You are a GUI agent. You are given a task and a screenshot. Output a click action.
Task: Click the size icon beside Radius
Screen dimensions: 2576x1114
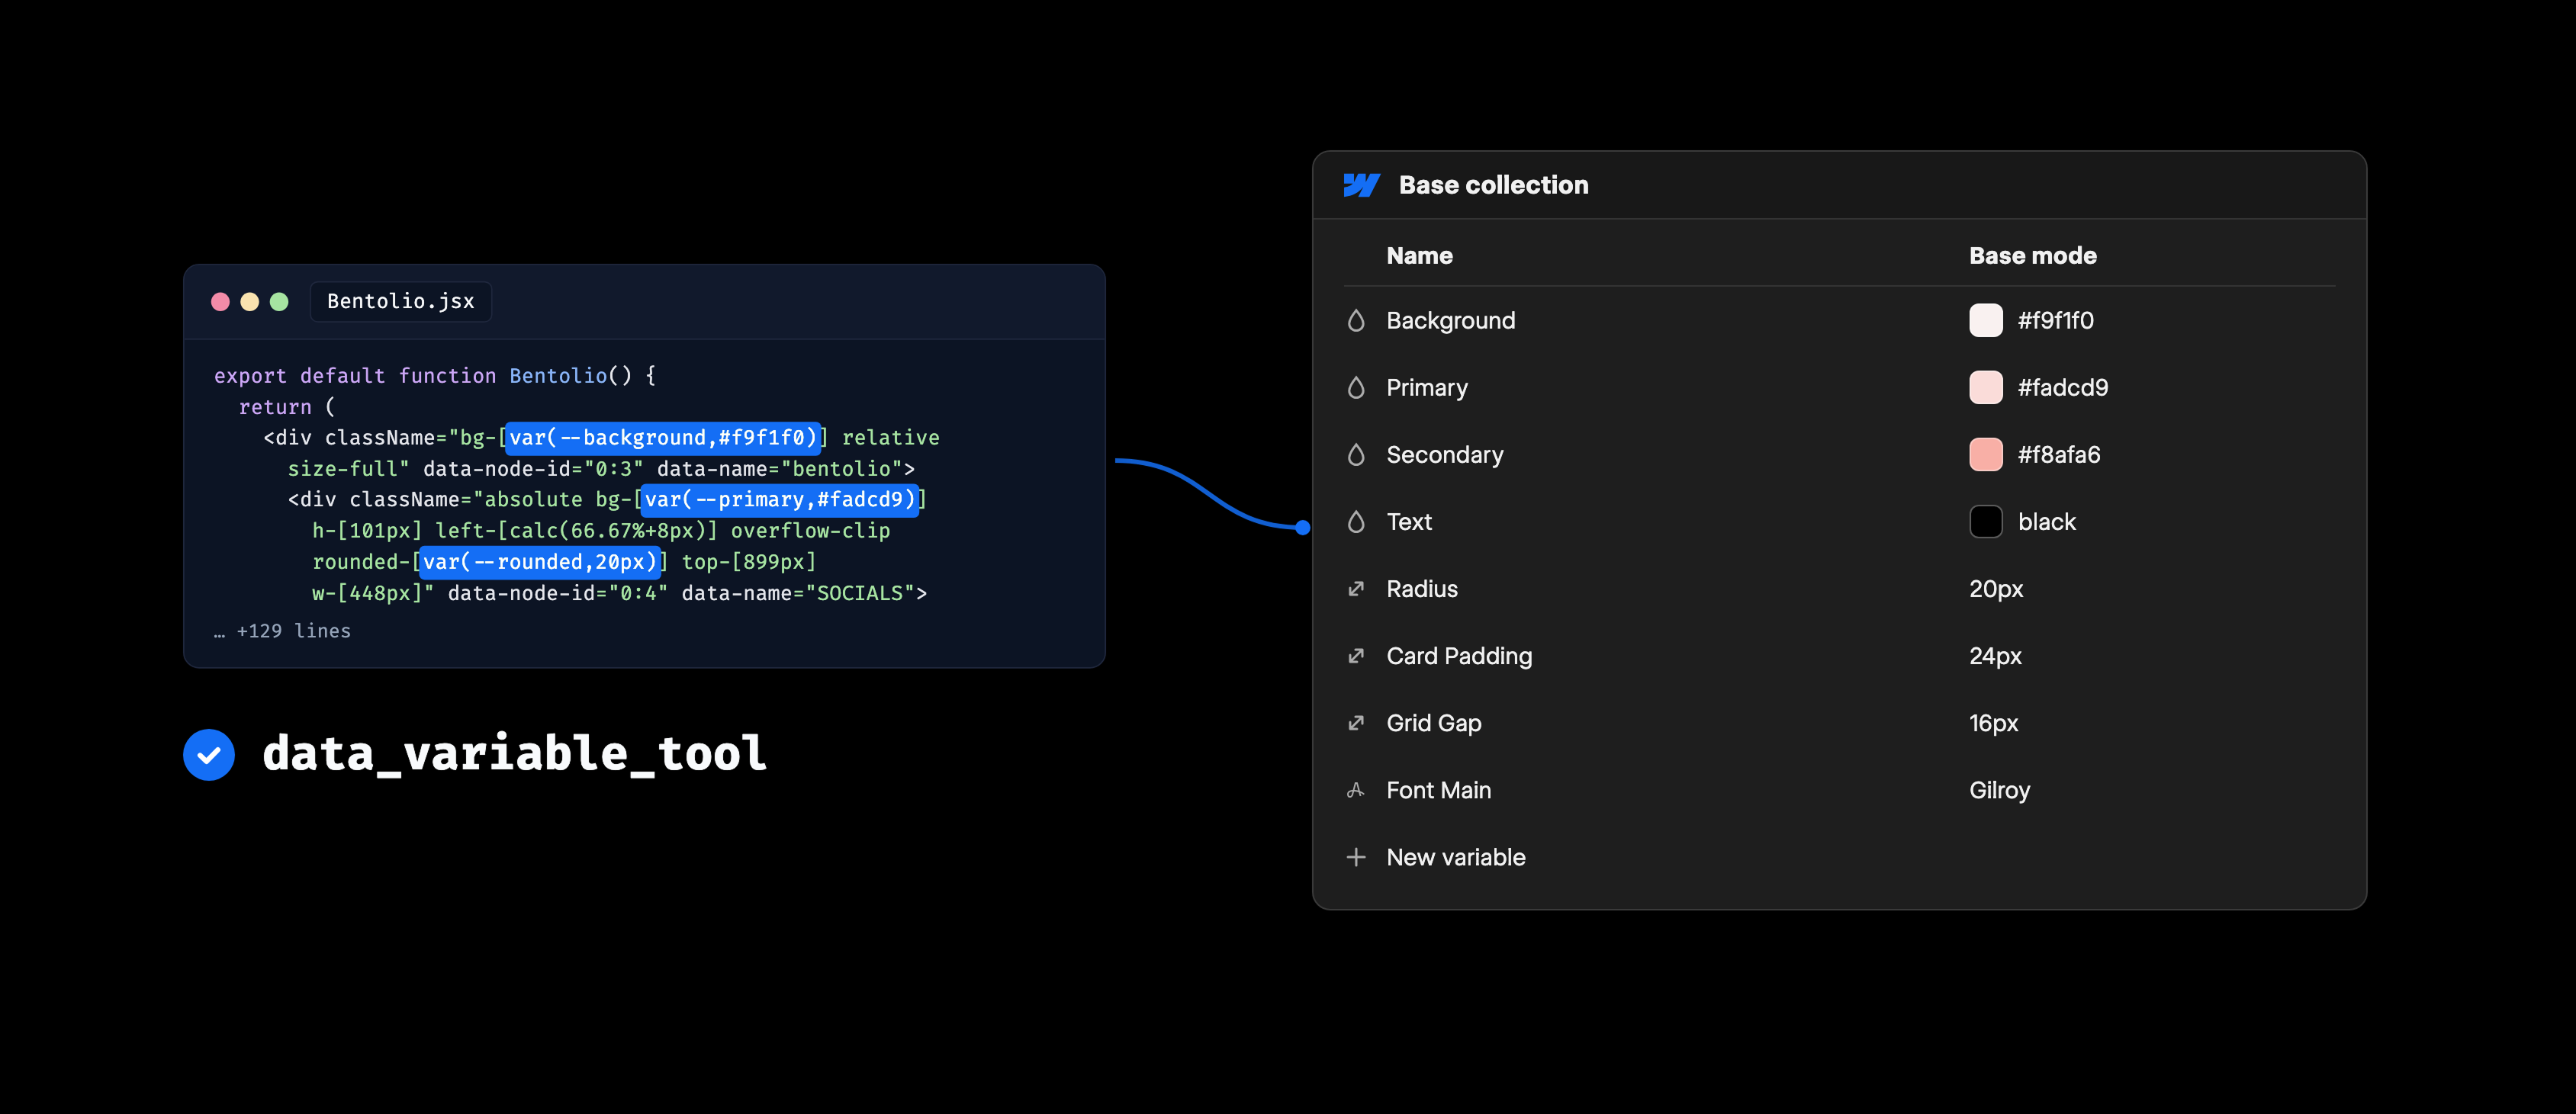click(1356, 589)
